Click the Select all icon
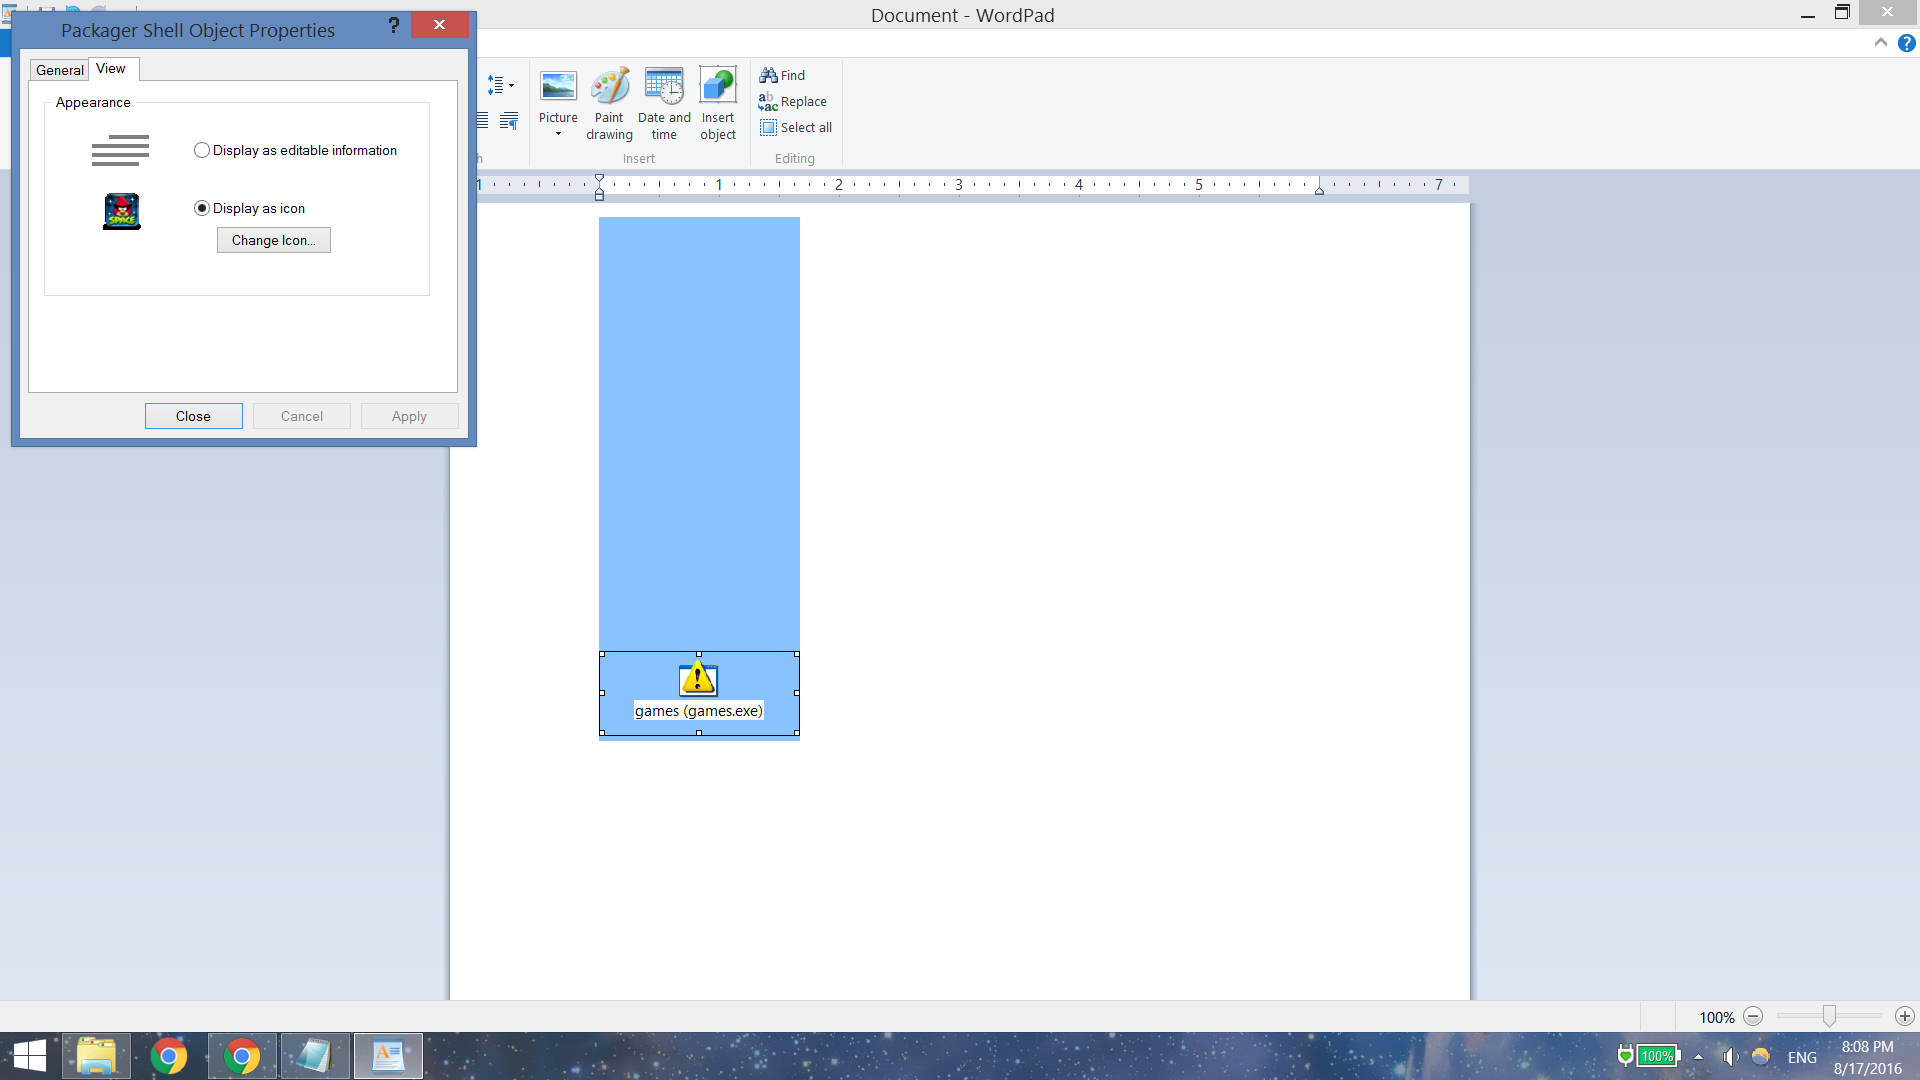Screen dimensions: 1920x1080 pyautogui.click(x=768, y=128)
